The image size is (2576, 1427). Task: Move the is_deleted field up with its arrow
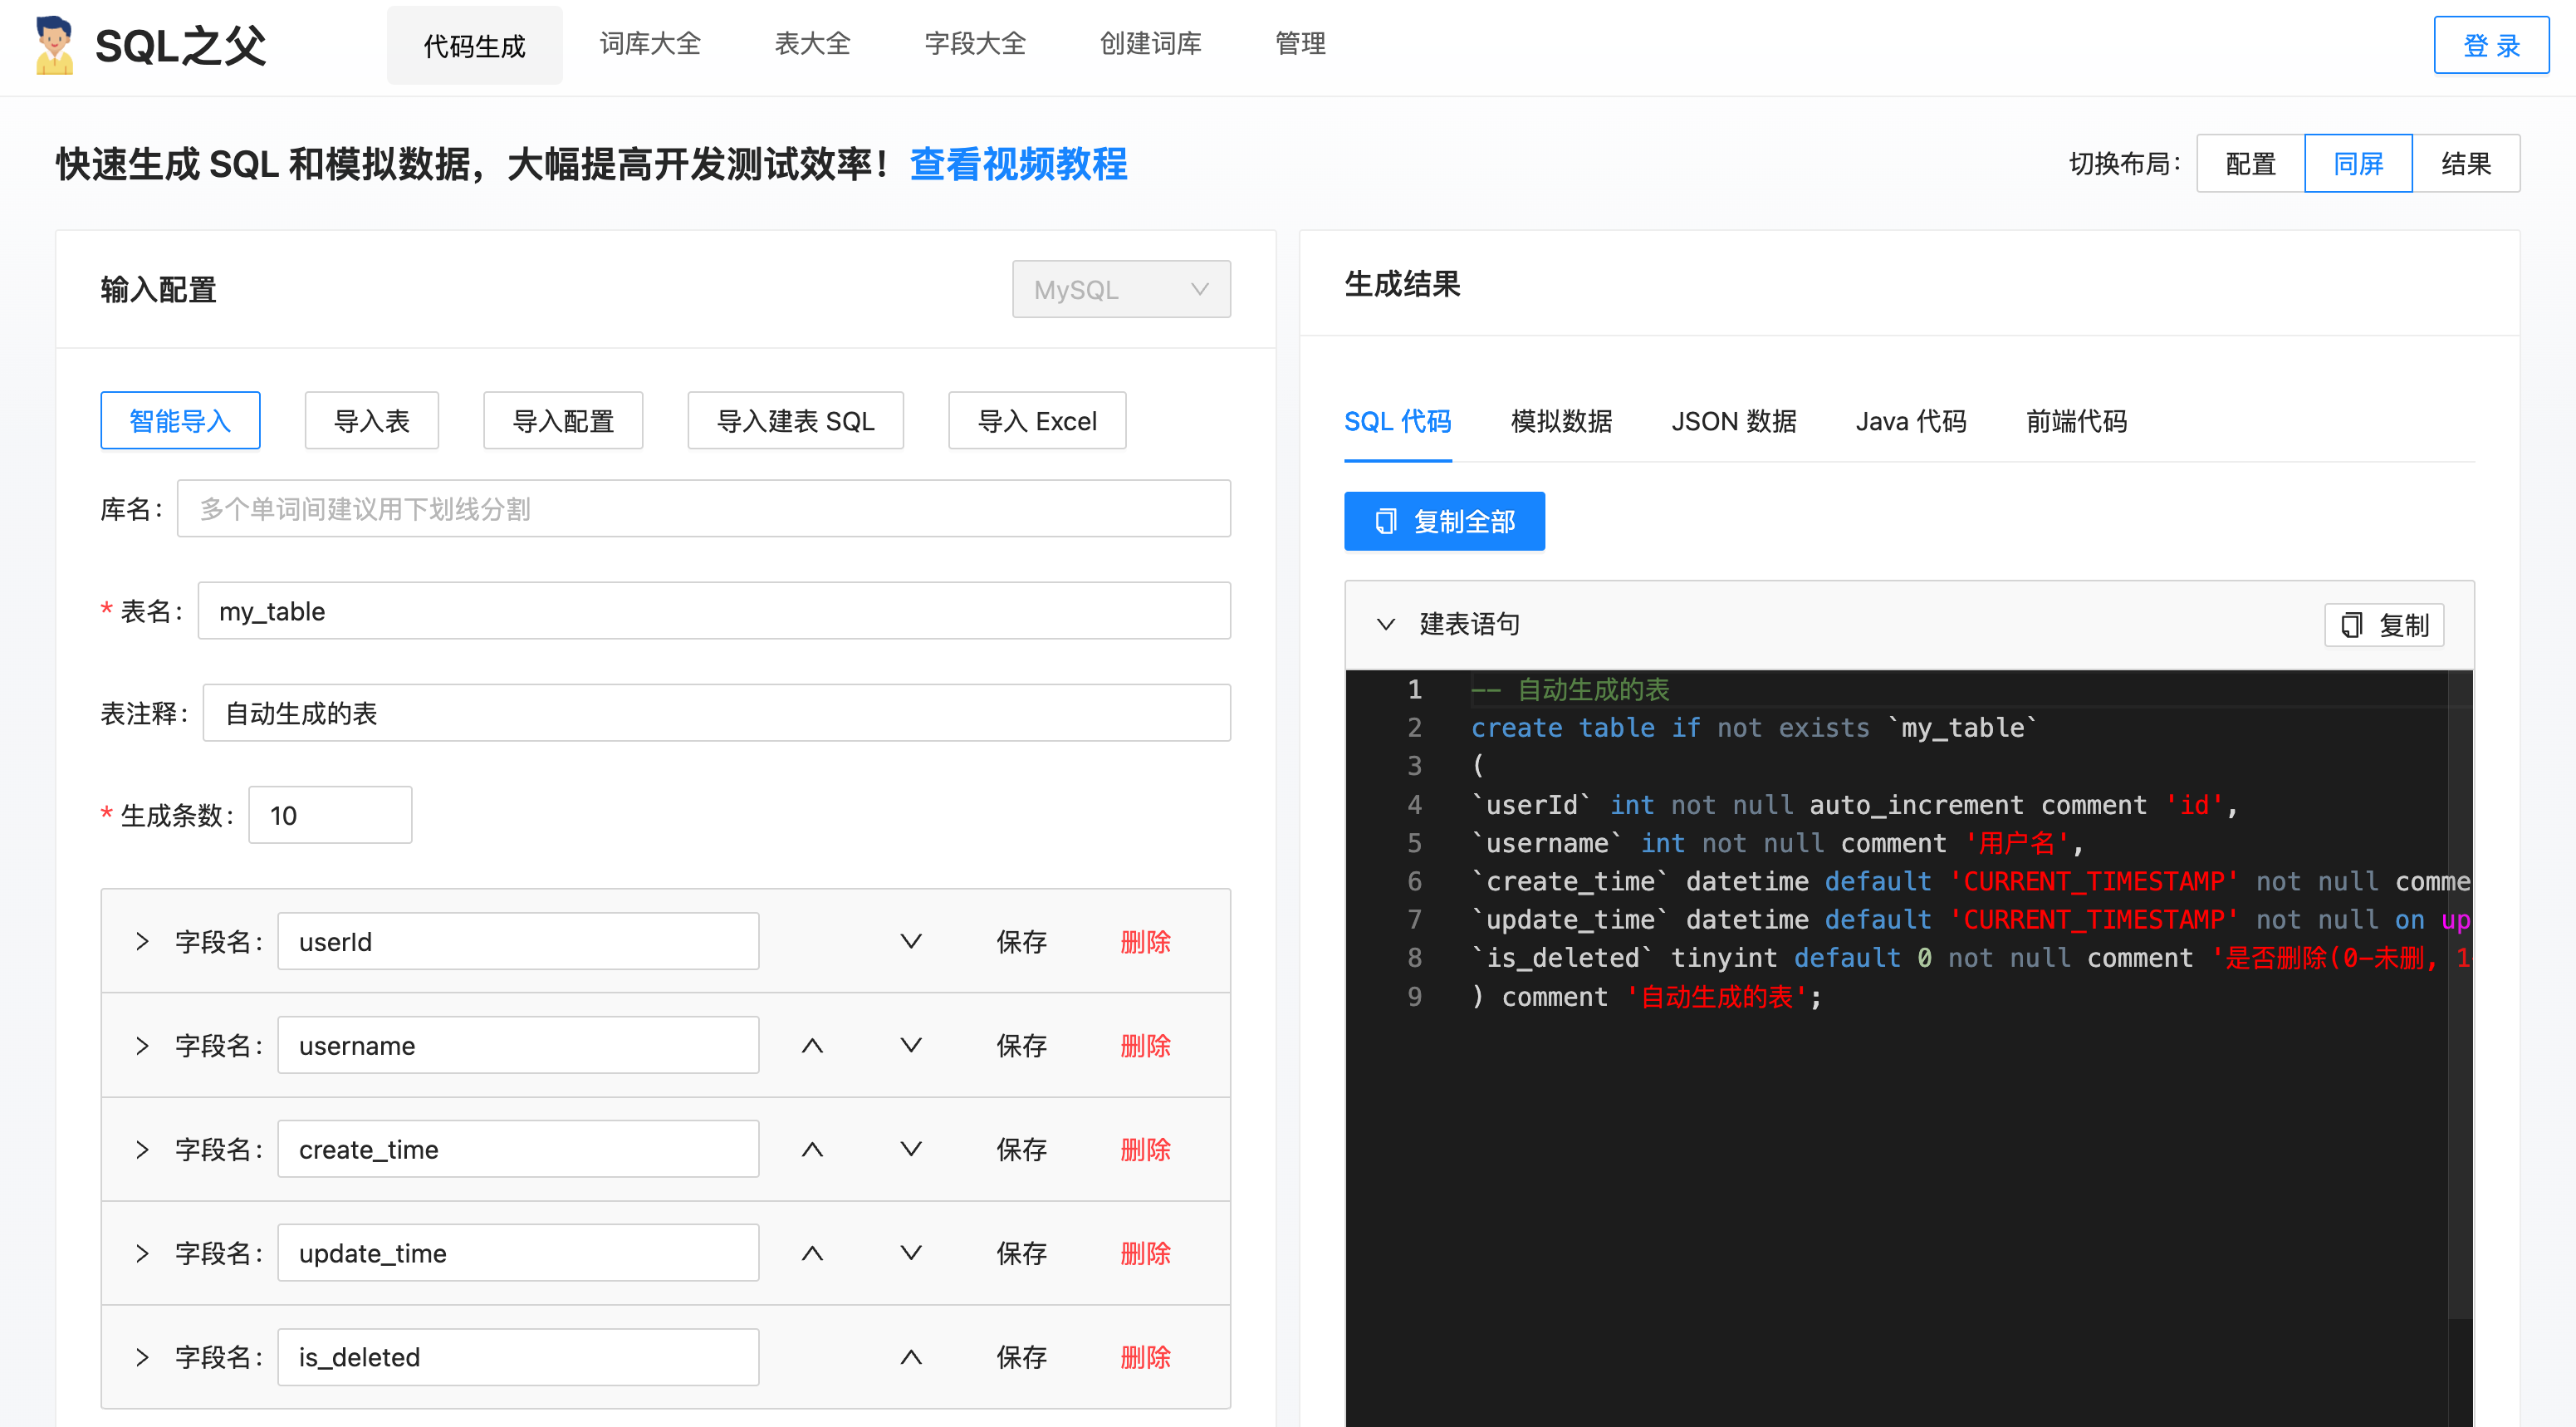910,1358
